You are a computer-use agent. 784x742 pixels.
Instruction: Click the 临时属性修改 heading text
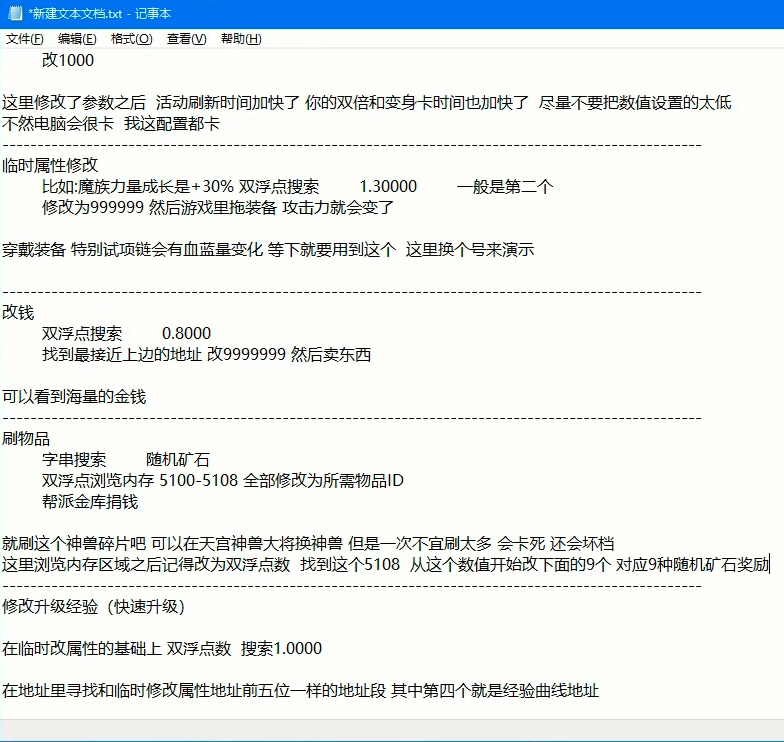(x=50, y=165)
